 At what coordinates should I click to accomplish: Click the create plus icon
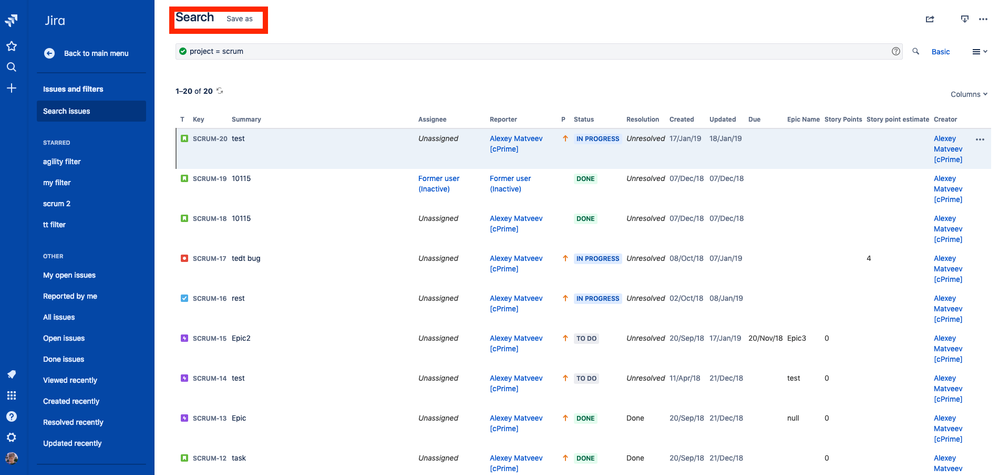[x=11, y=88]
